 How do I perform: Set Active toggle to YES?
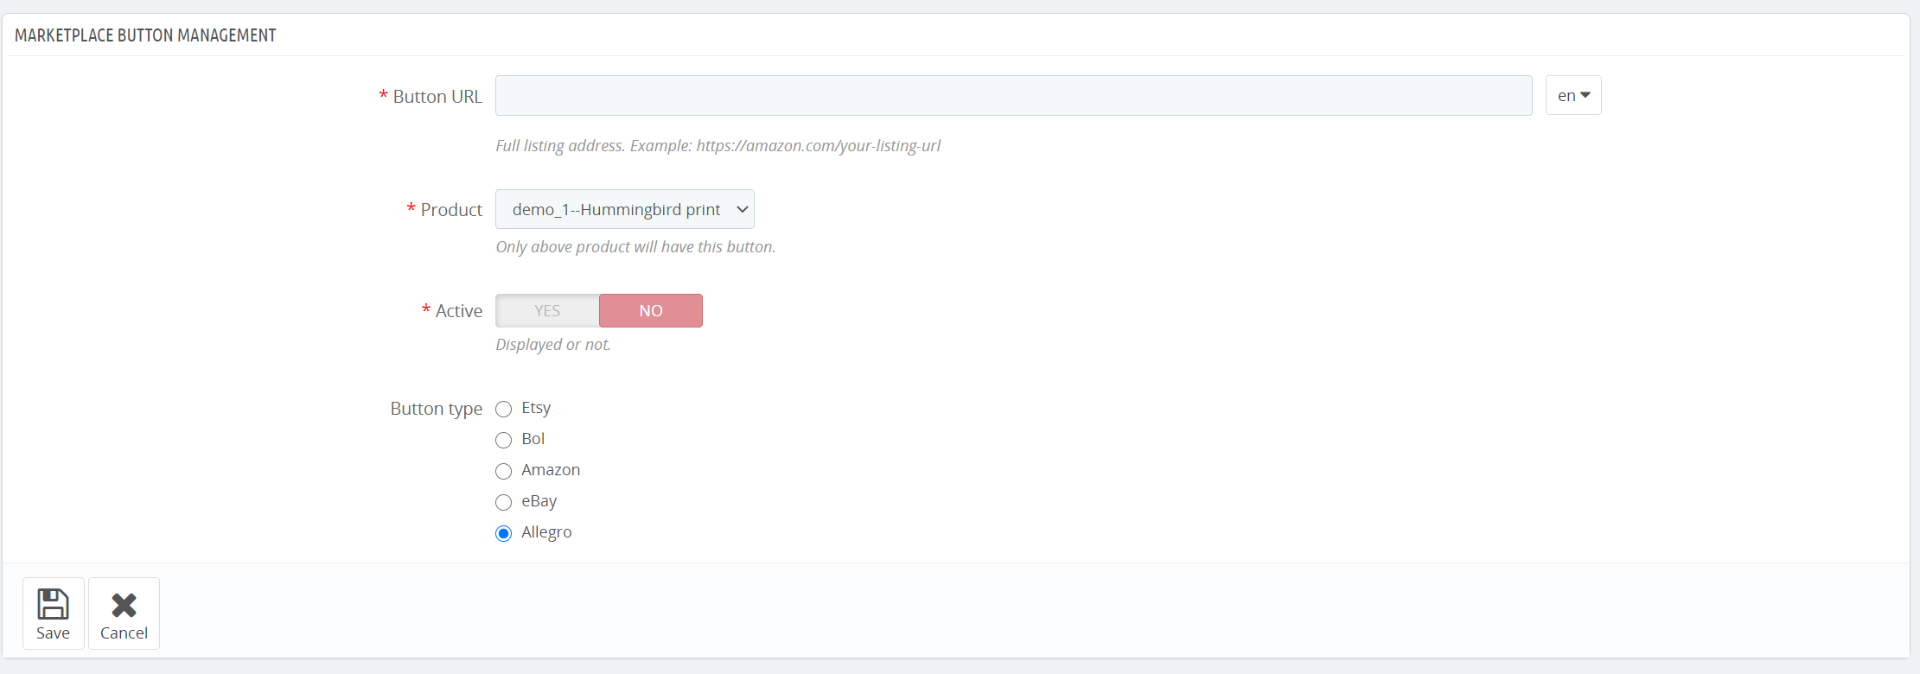(x=547, y=311)
